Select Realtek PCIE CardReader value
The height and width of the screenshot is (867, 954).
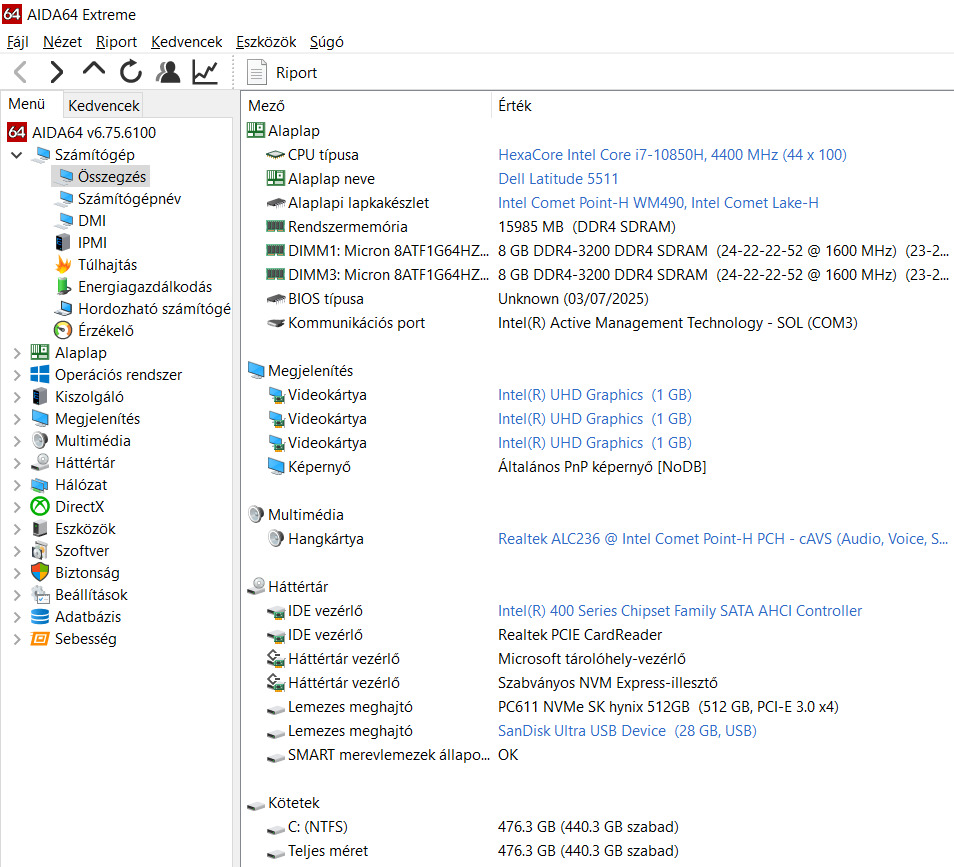coord(580,635)
